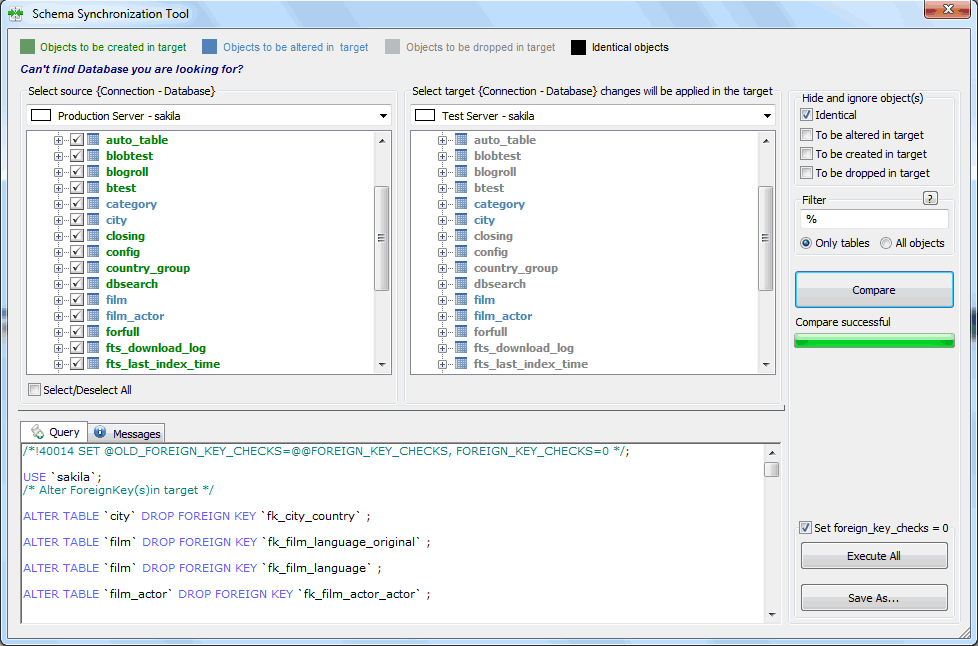Open the source Production Server dropdown
978x646 pixels.
383,116
